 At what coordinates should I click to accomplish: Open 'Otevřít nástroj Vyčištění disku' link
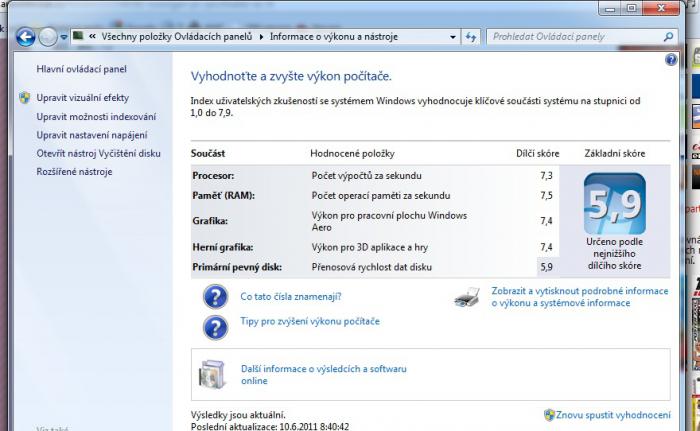[x=98, y=153]
